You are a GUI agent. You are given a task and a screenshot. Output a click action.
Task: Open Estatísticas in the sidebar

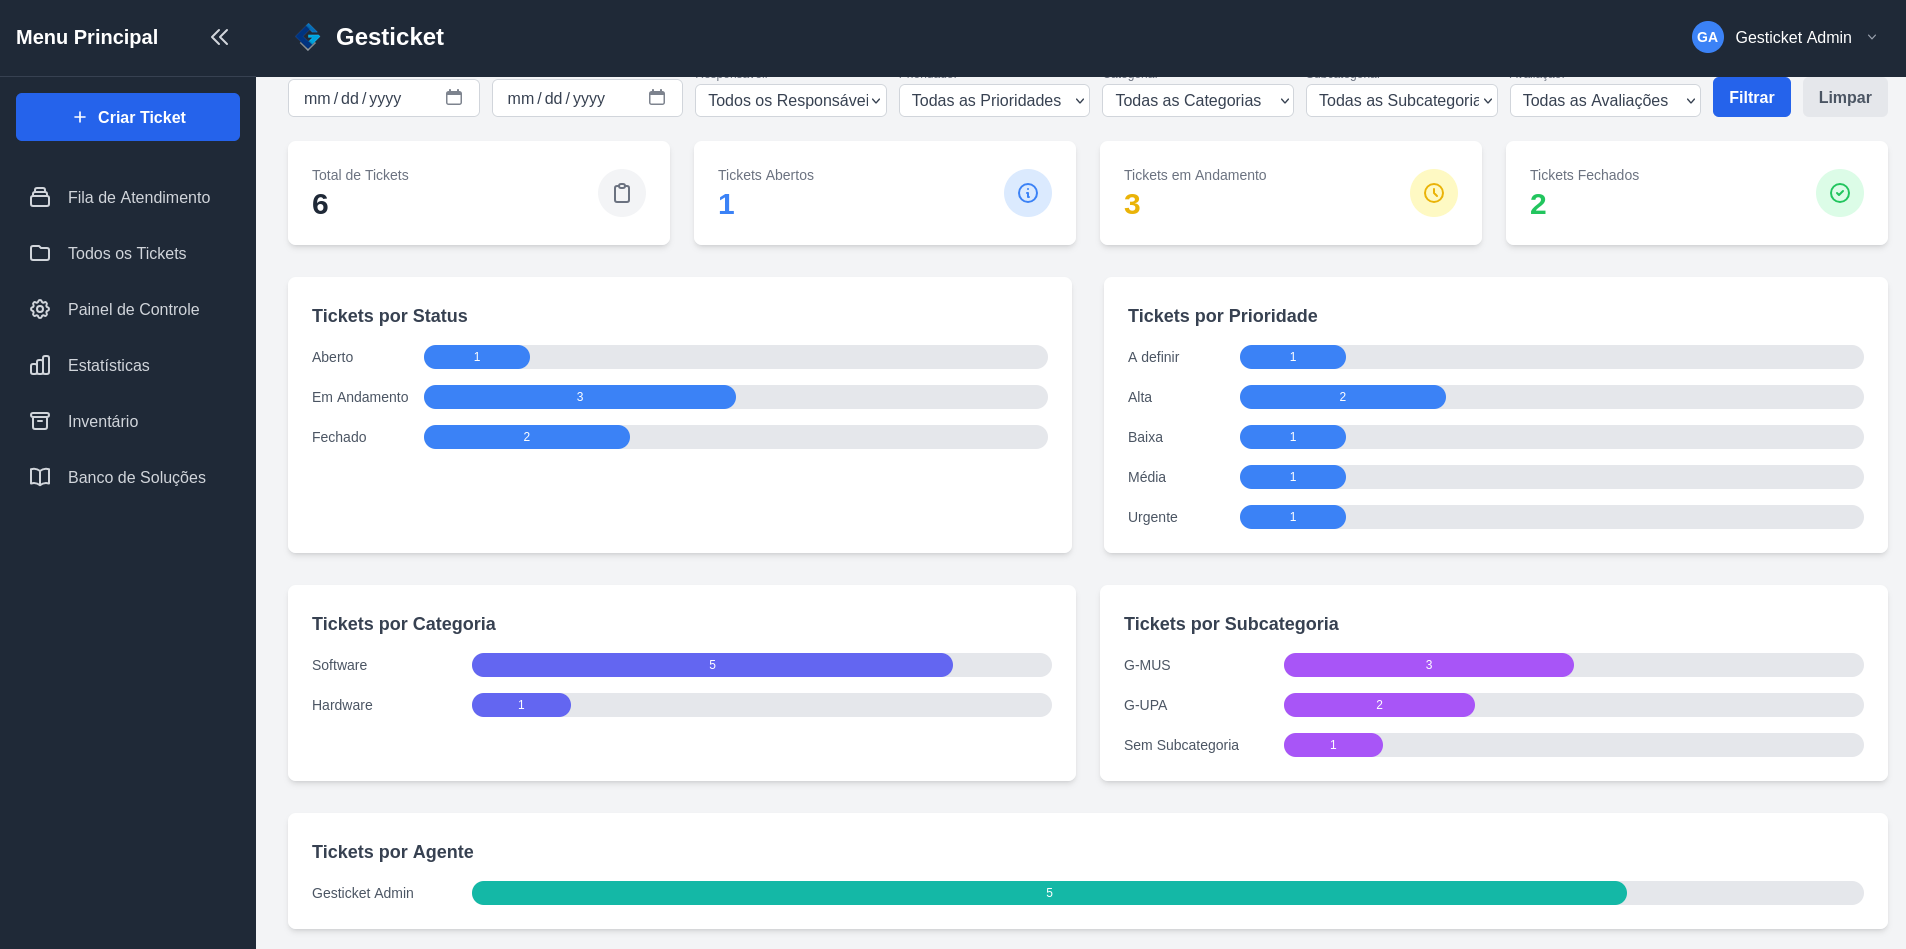click(x=108, y=366)
